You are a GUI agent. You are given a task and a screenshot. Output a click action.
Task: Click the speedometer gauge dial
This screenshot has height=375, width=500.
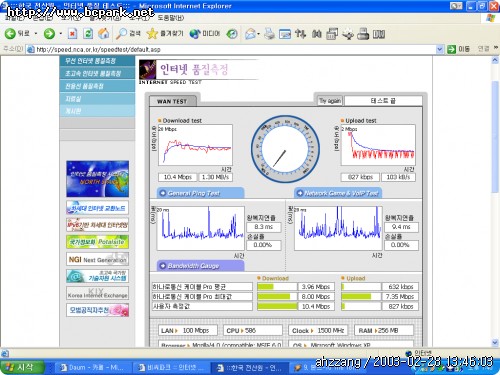(x=285, y=149)
